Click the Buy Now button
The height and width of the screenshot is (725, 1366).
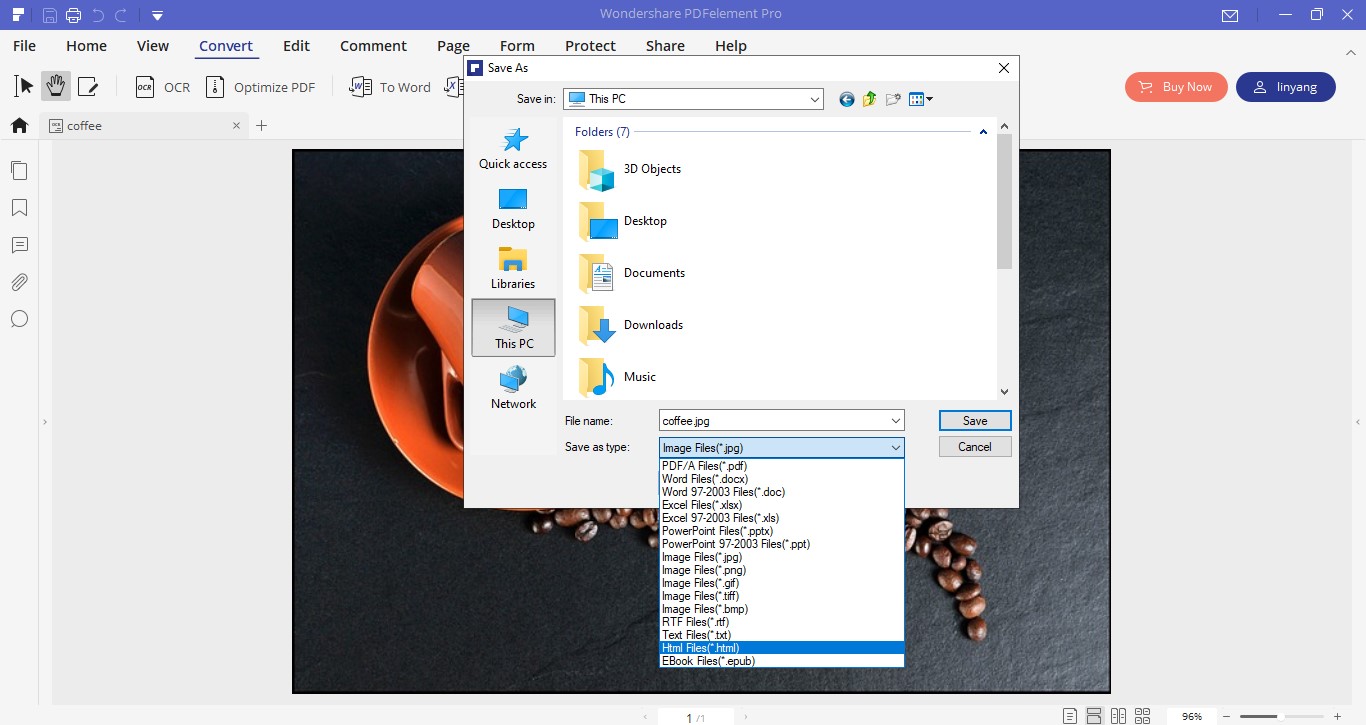1175,87
